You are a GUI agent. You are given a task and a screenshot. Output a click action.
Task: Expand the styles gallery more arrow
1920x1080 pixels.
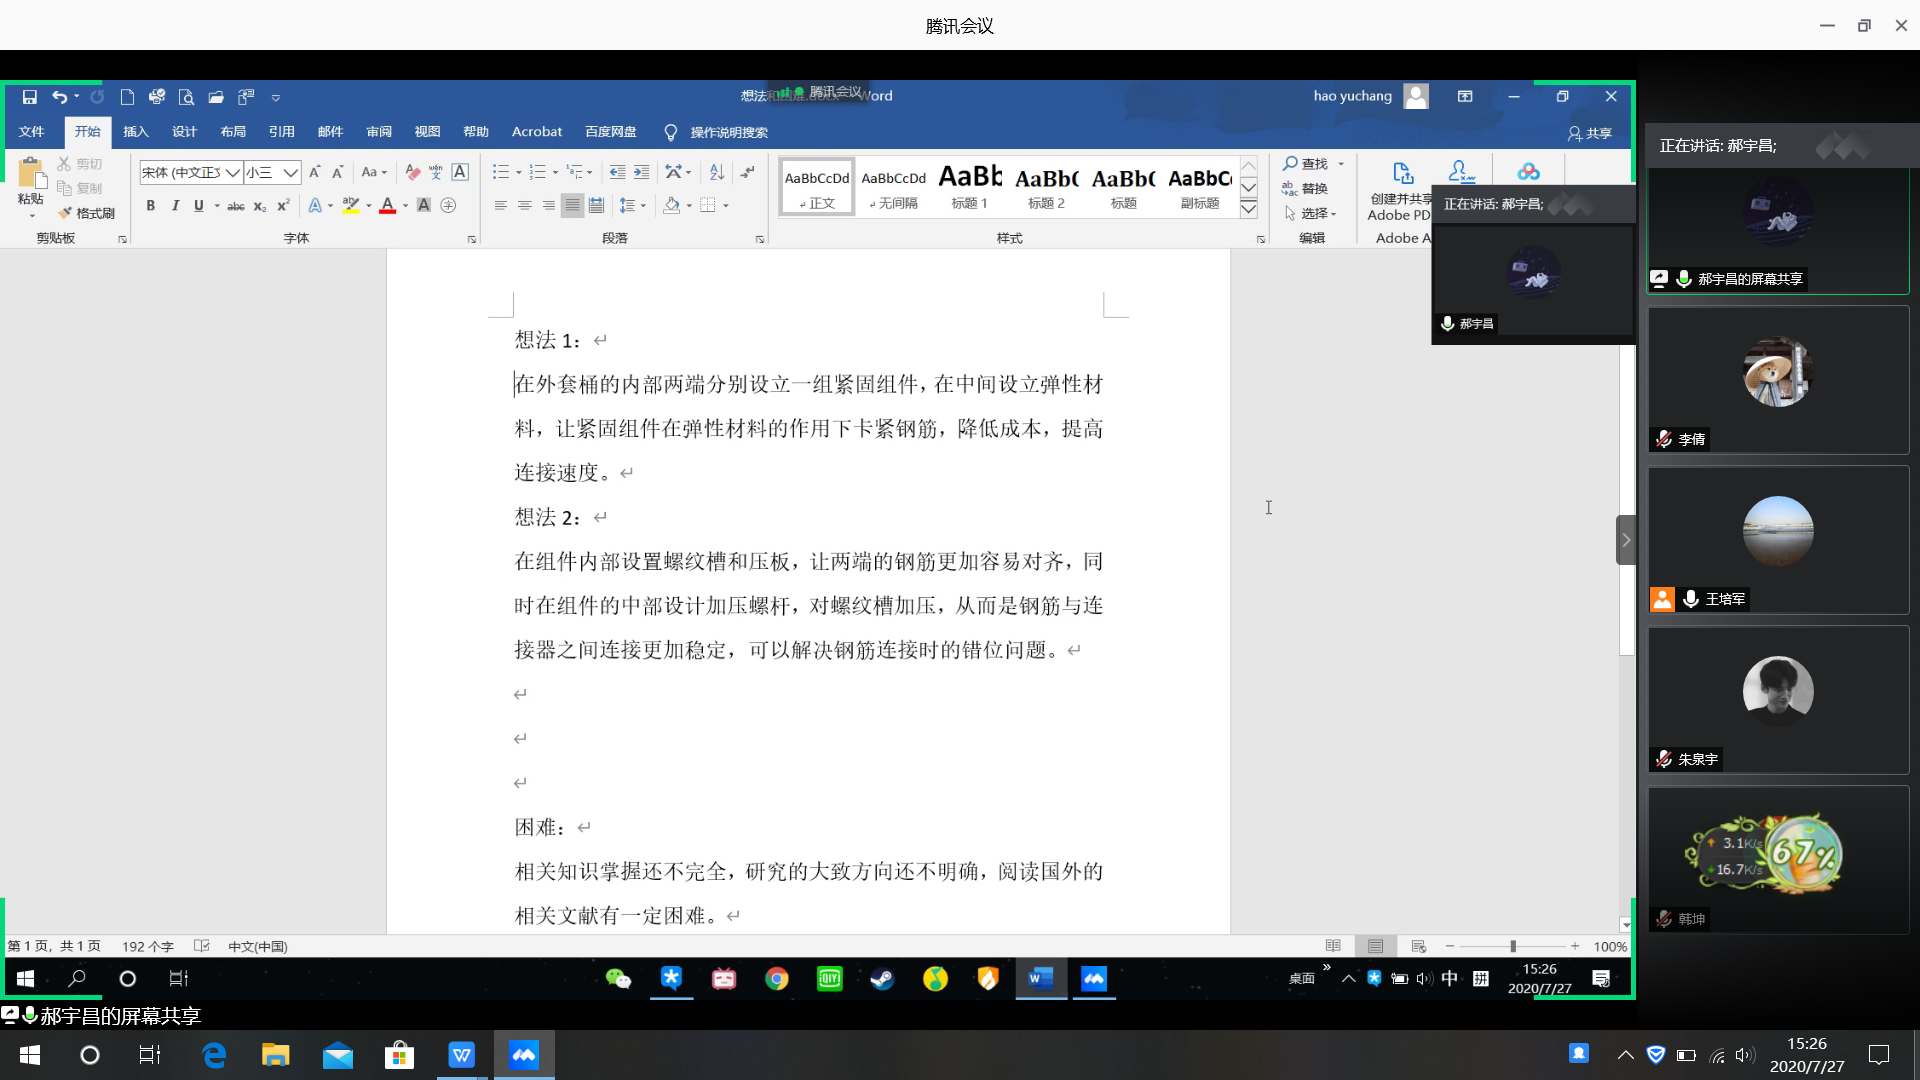coord(1249,209)
